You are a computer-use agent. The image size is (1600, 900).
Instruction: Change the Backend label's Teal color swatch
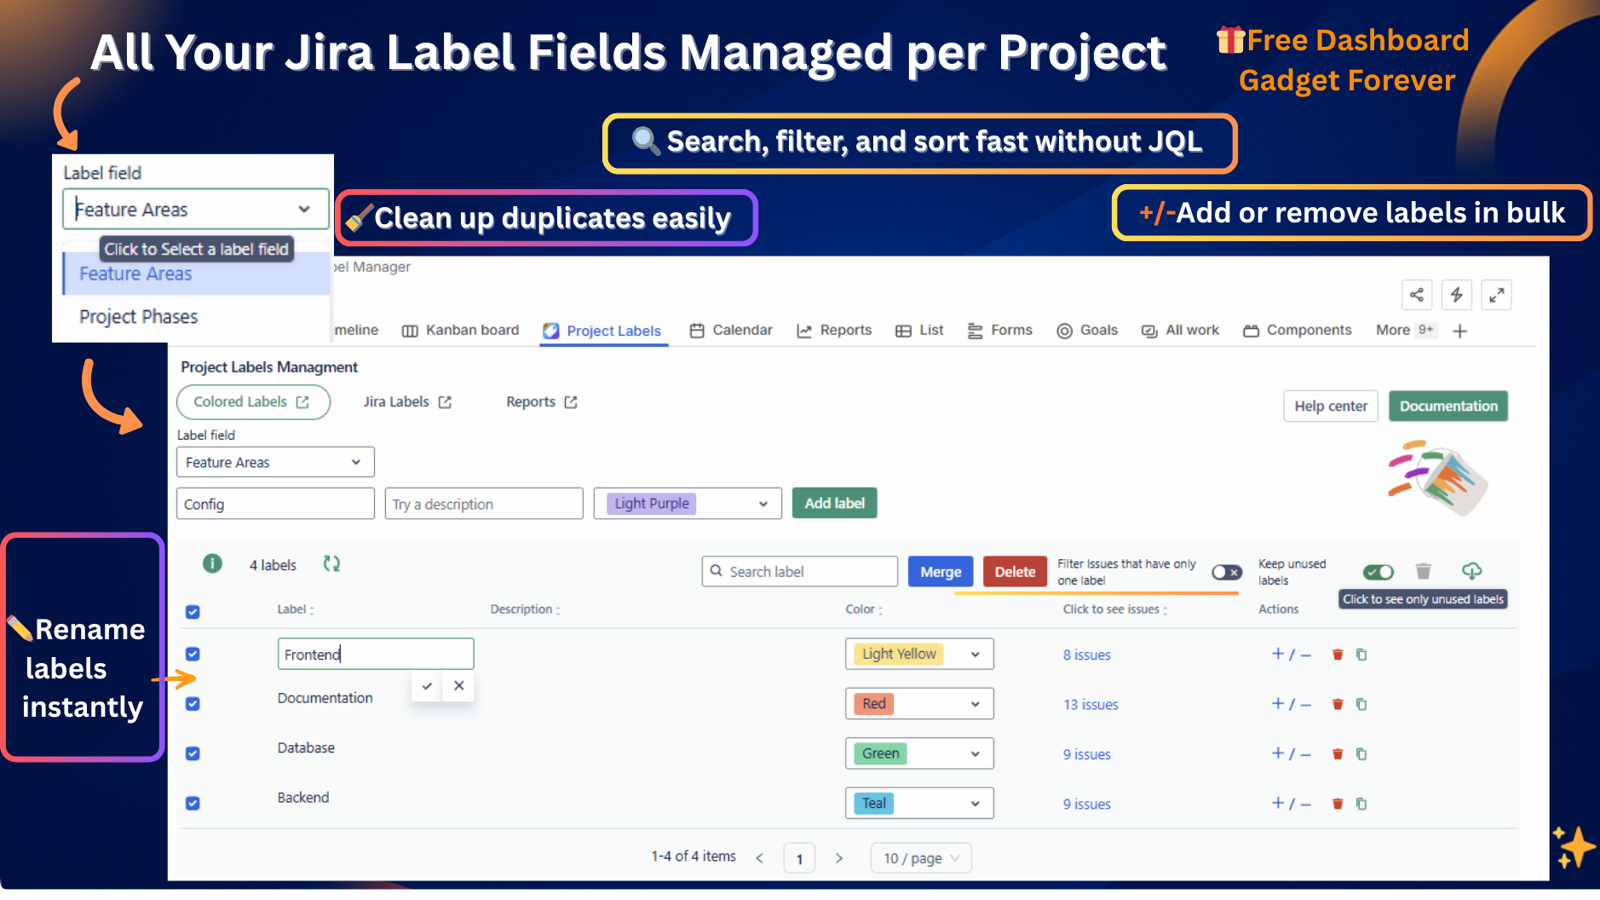click(918, 803)
